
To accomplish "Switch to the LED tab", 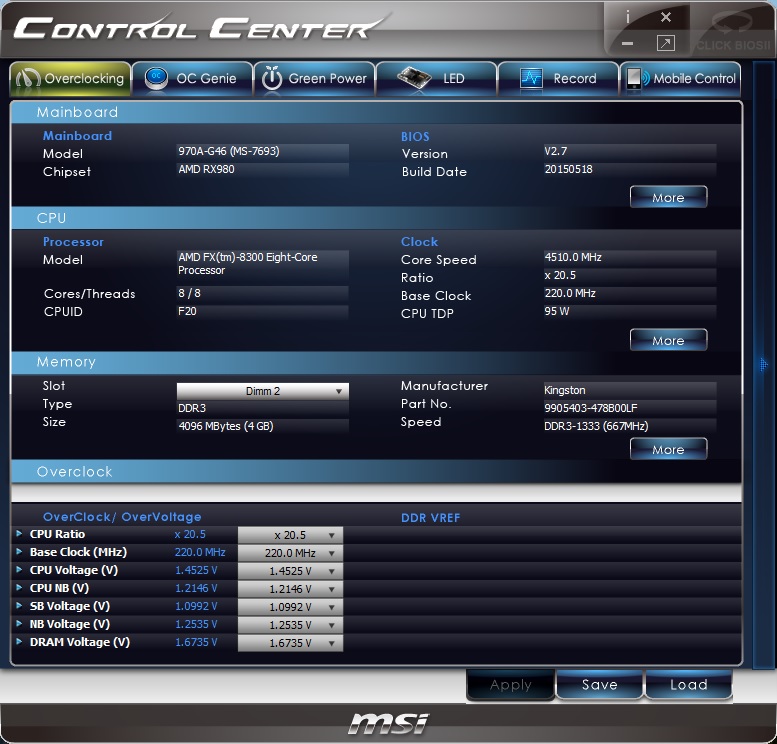I will click(x=436, y=78).
